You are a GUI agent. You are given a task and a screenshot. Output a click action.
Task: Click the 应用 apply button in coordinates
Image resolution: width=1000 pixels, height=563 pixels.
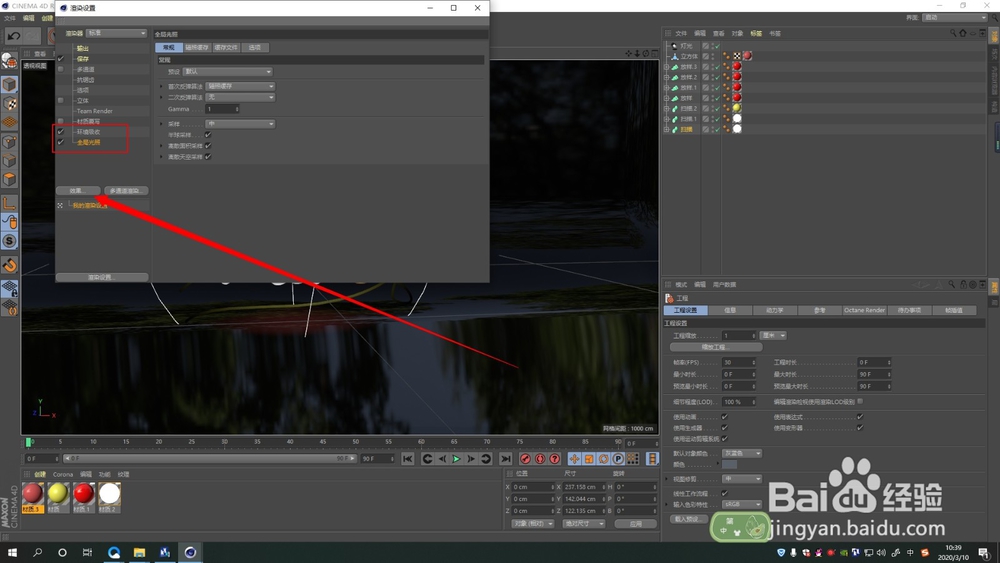pyautogui.click(x=636, y=523)
